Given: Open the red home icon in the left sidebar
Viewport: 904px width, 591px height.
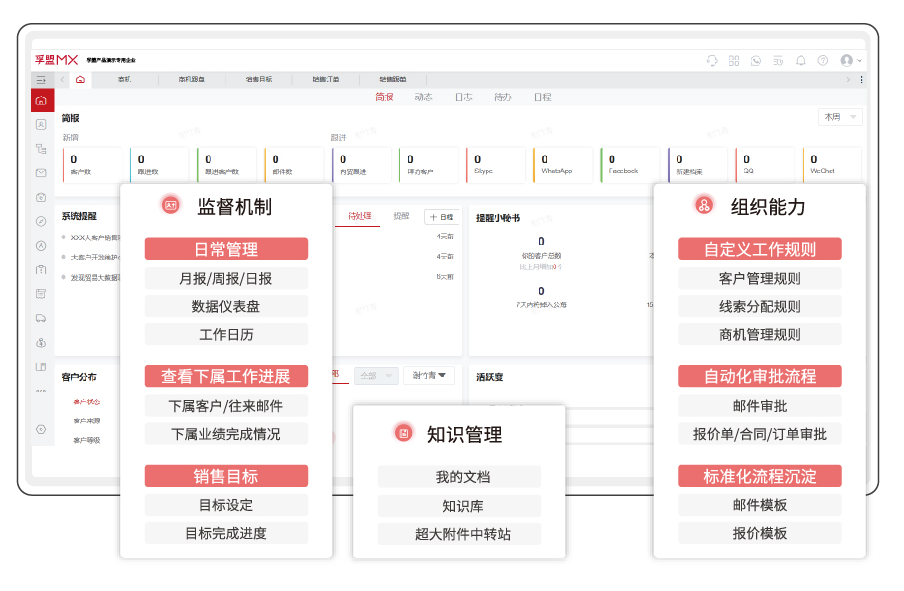Looking at the screenshot, I should click(41, 99).
